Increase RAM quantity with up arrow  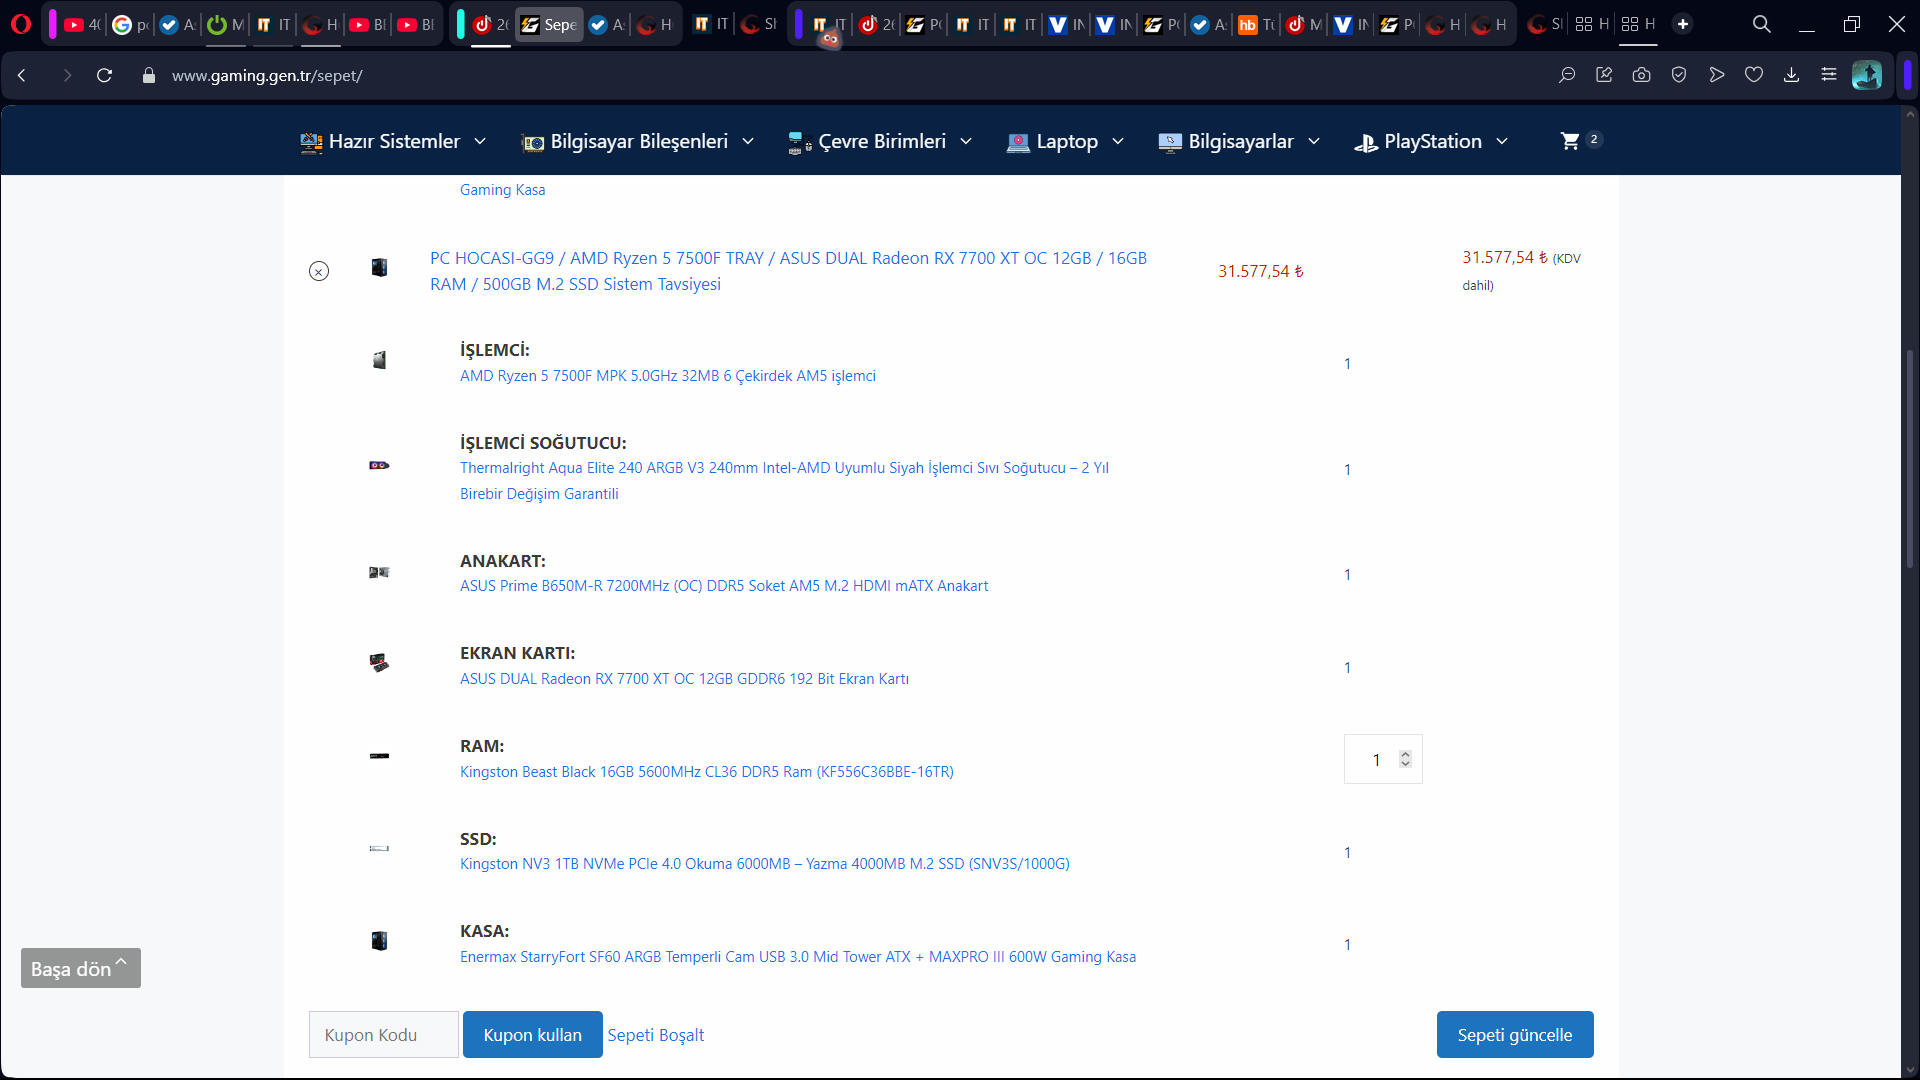coord(1405,754)
